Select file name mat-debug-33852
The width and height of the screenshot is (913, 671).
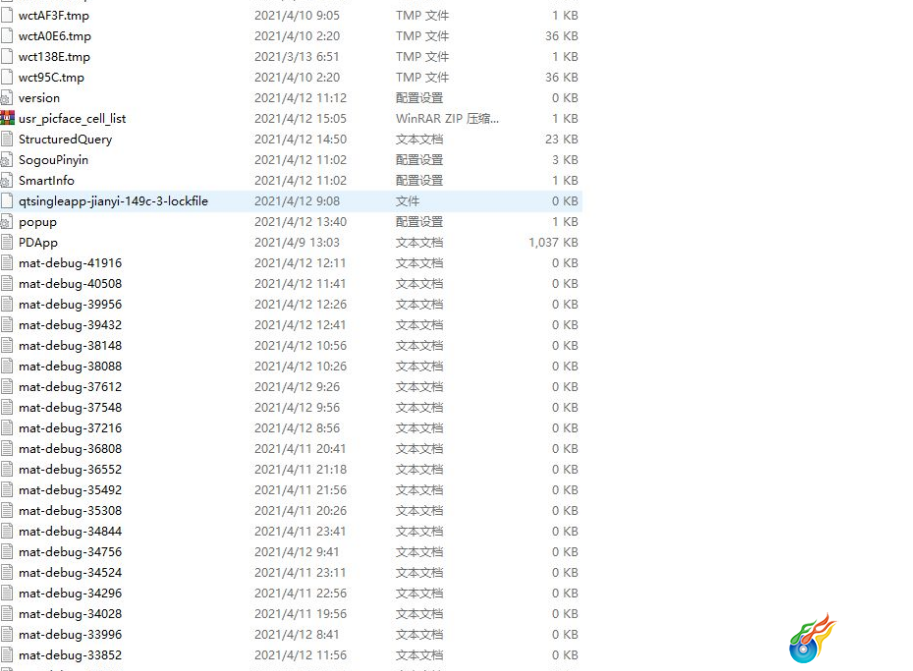(x=70, y=655)
